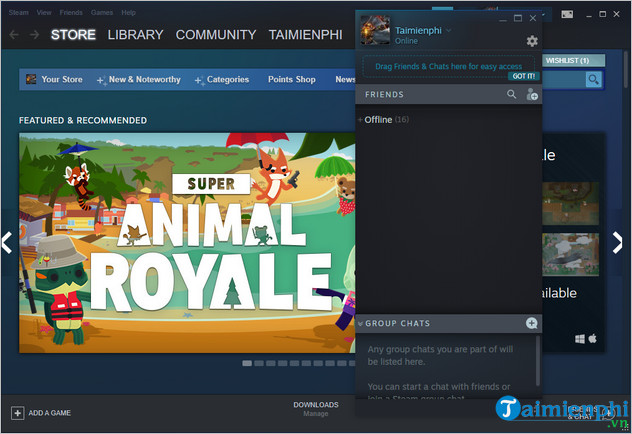Click Apple platform icon on featured card
632x434 pixels.
pyautogui.click(x=592, y=338)
